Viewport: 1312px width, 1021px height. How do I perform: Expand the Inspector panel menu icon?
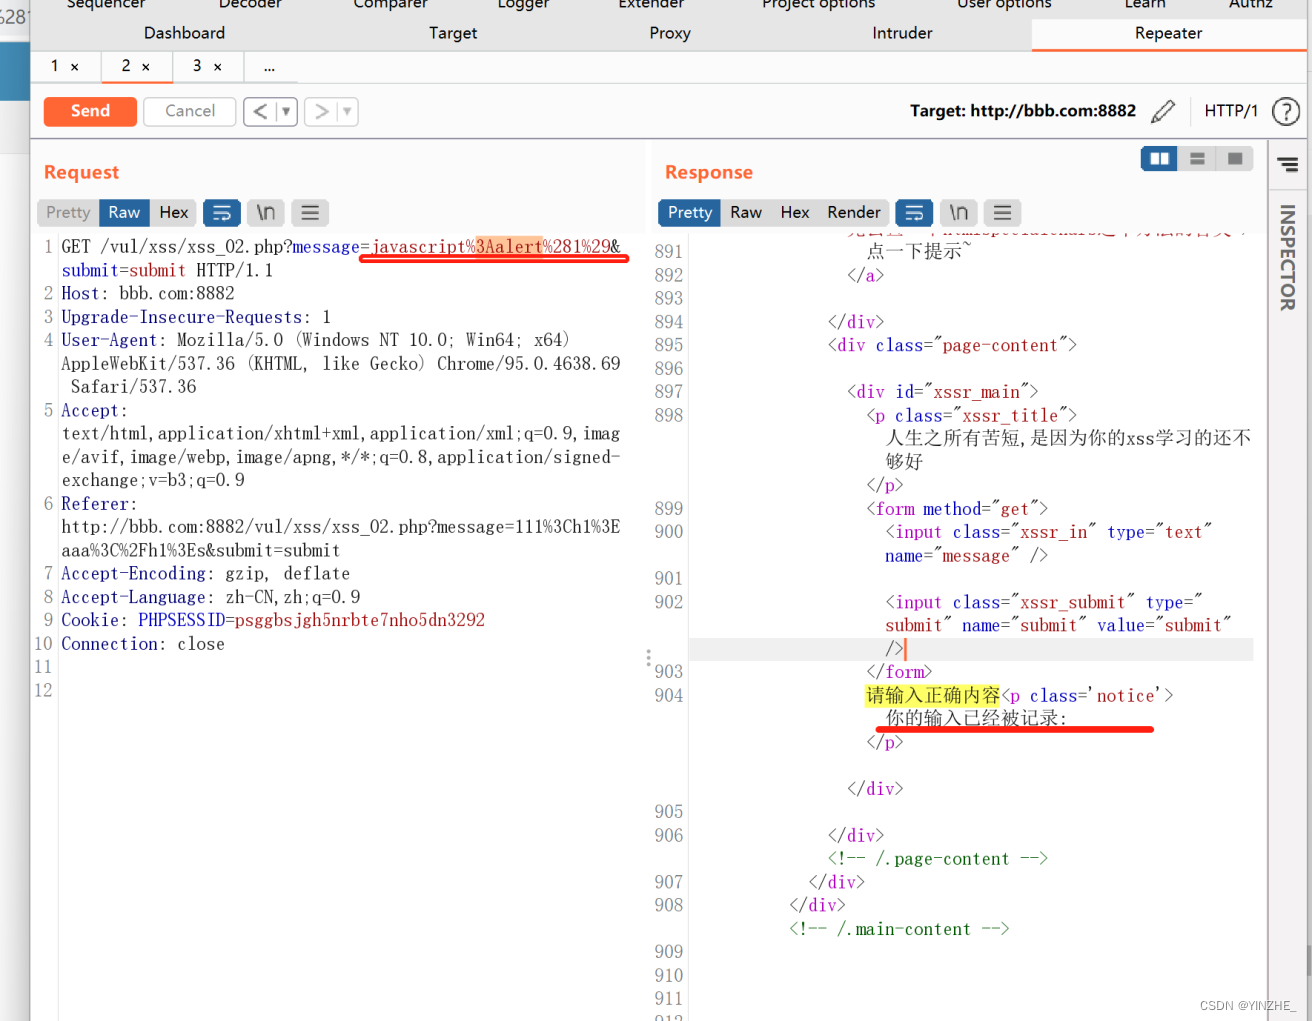tap(1288, 165)
